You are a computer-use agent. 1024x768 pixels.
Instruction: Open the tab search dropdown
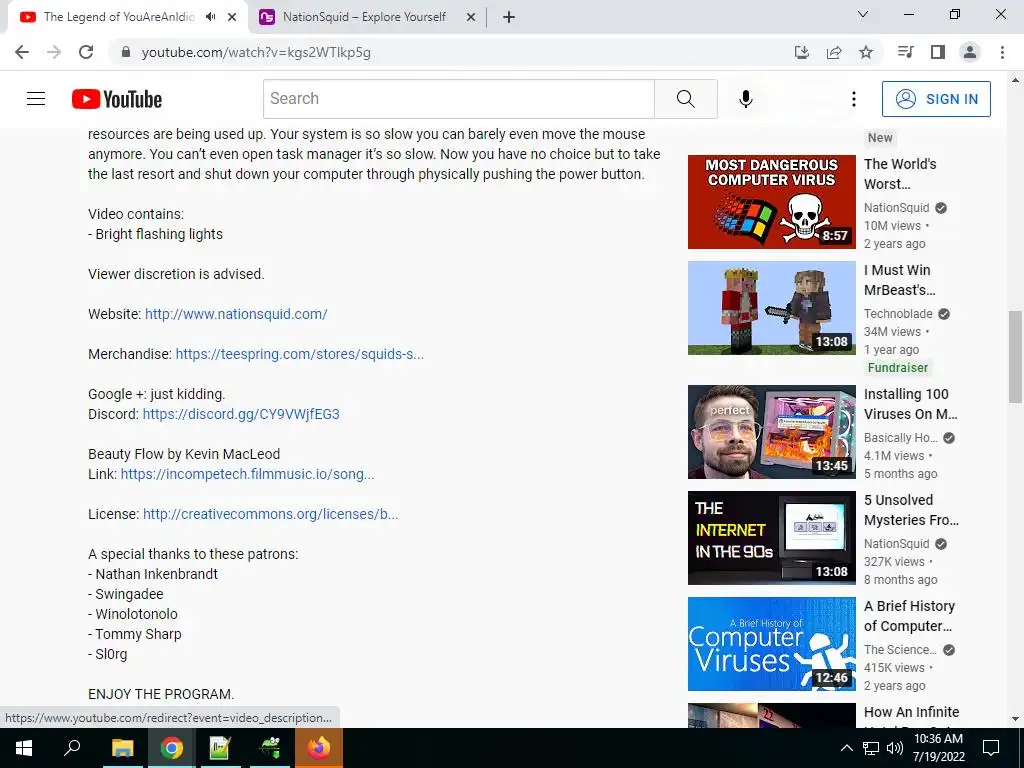863,14
